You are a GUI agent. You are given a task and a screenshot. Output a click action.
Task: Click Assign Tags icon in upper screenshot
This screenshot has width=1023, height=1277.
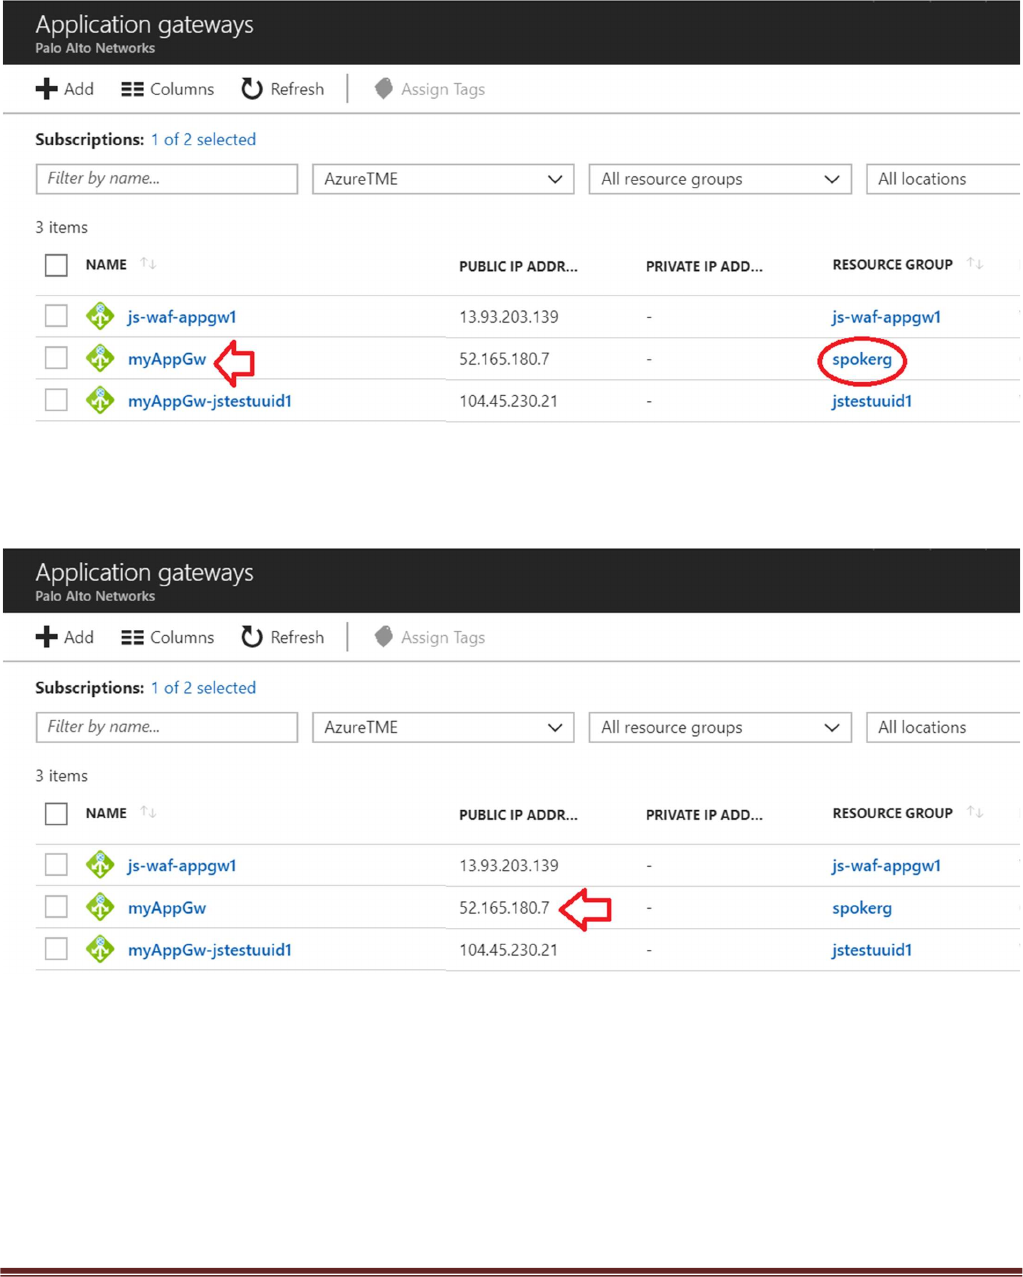click(x=383, y=89)
